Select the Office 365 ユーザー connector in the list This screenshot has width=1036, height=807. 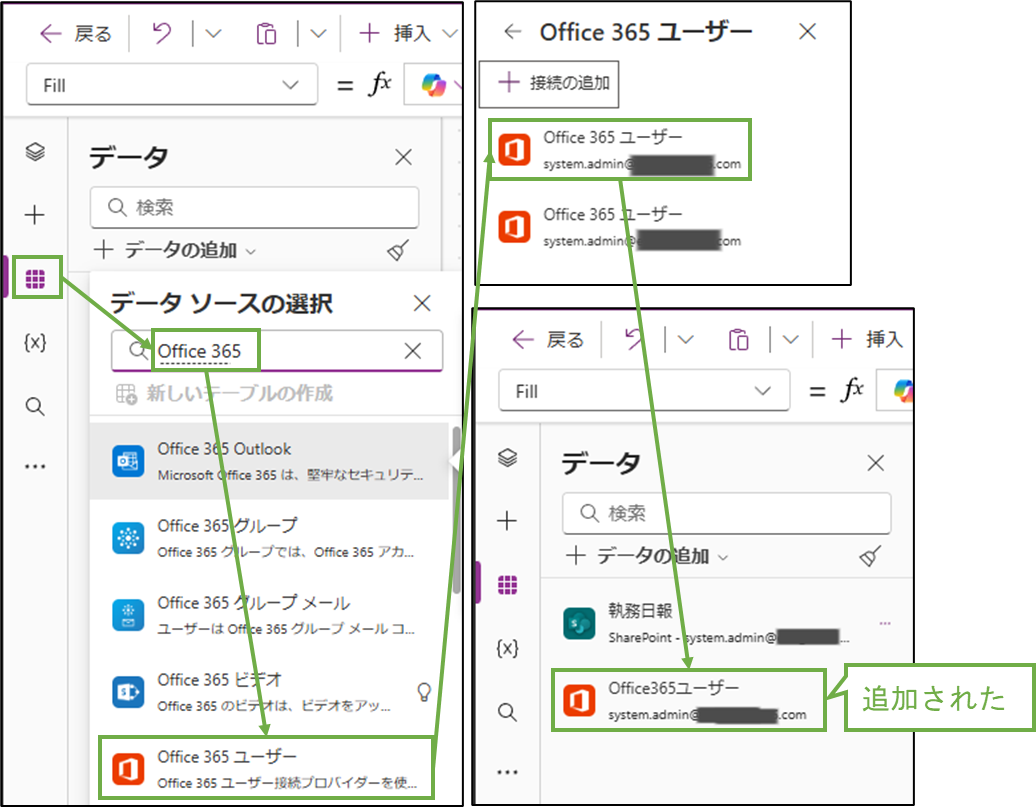click(266, 769)
